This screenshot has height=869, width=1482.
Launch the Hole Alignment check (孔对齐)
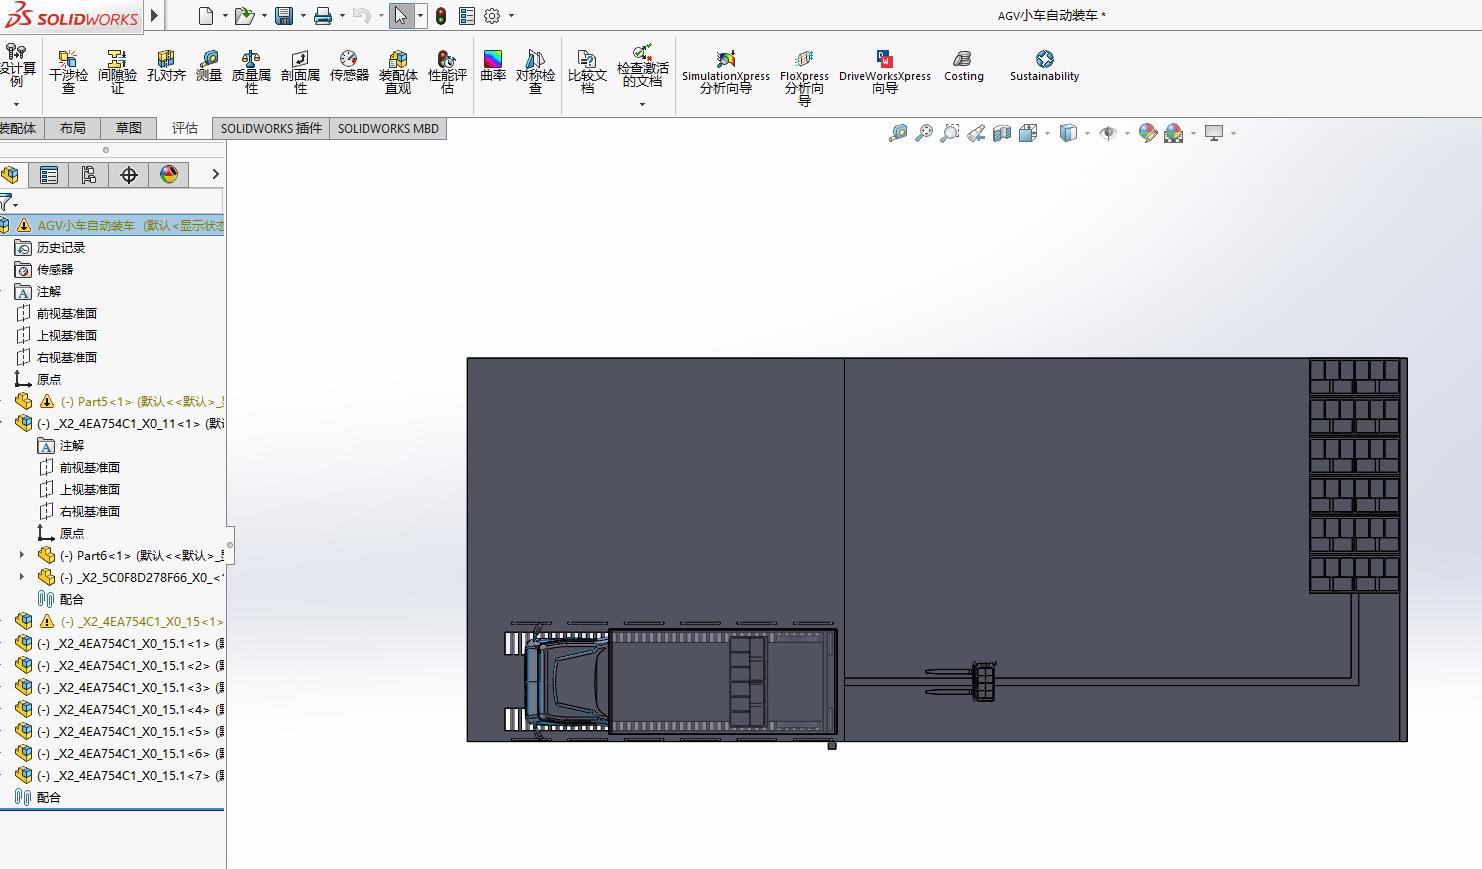coord(166,67)
